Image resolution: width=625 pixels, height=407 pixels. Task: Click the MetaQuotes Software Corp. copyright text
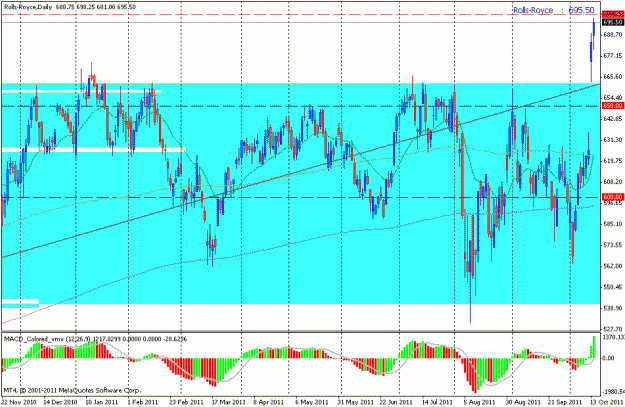72,390
